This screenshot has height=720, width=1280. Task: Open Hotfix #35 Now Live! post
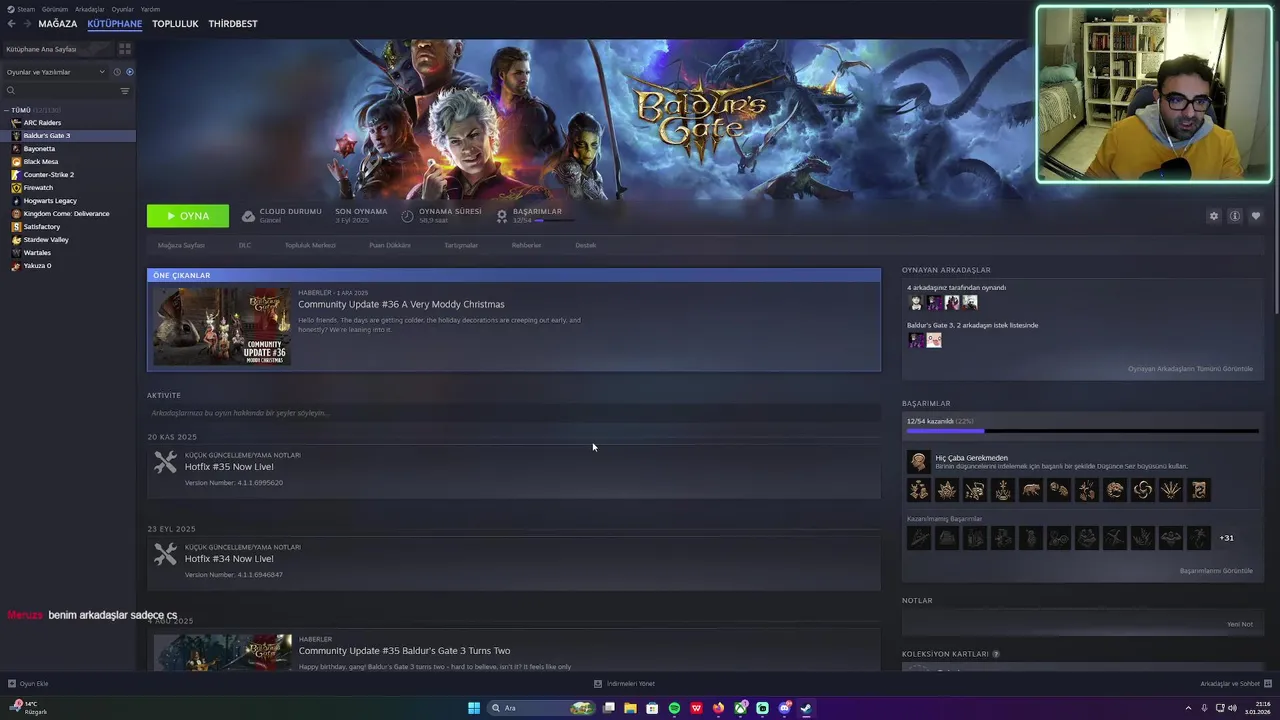(x=229, y=467)
